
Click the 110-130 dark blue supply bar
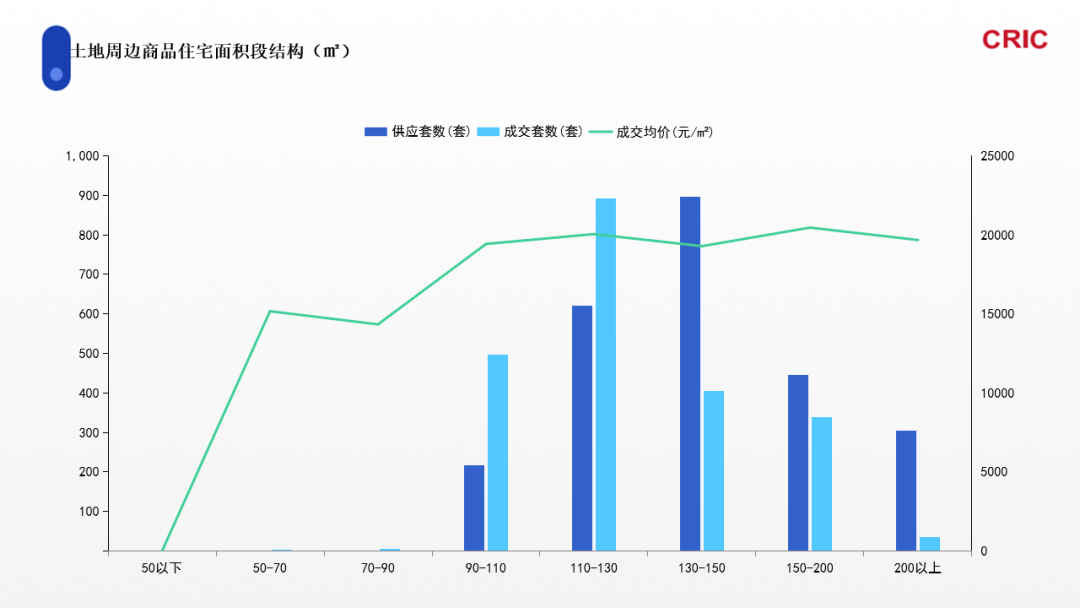click(x=582, y=428)
